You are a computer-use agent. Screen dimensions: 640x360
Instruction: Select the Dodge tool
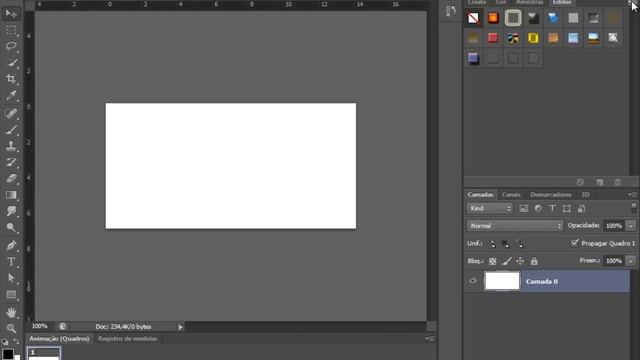pos(11,228)
